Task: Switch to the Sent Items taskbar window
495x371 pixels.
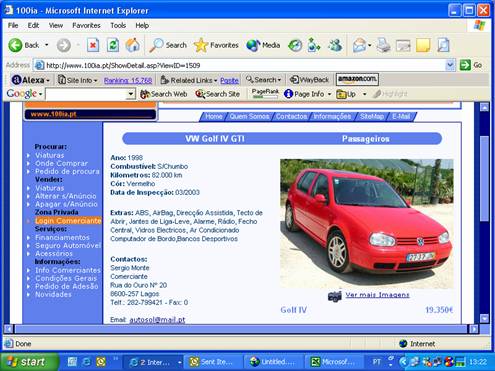Action: 213,362
